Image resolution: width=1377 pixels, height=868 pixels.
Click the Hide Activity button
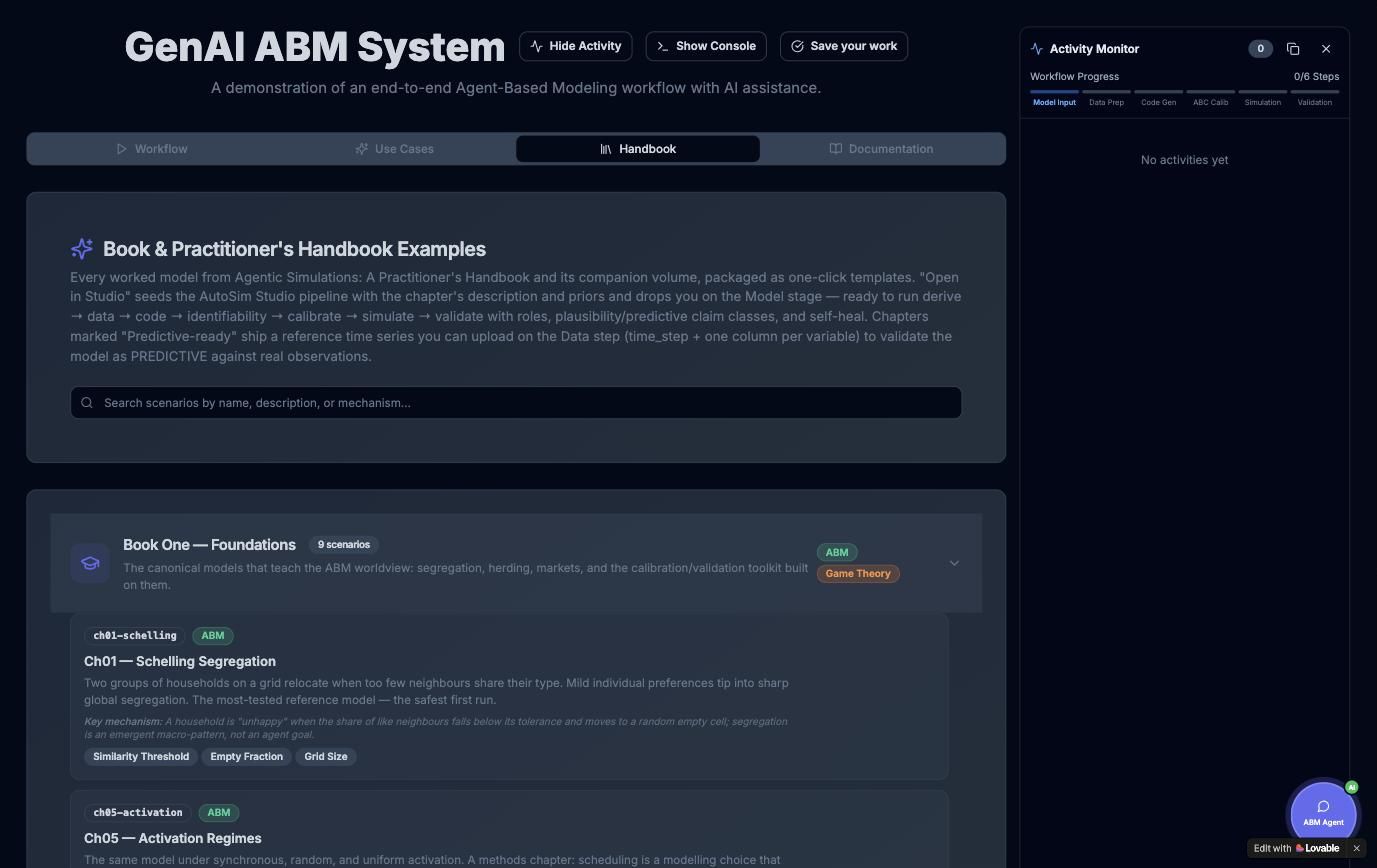pyautogui.click(x=575, y=46)
